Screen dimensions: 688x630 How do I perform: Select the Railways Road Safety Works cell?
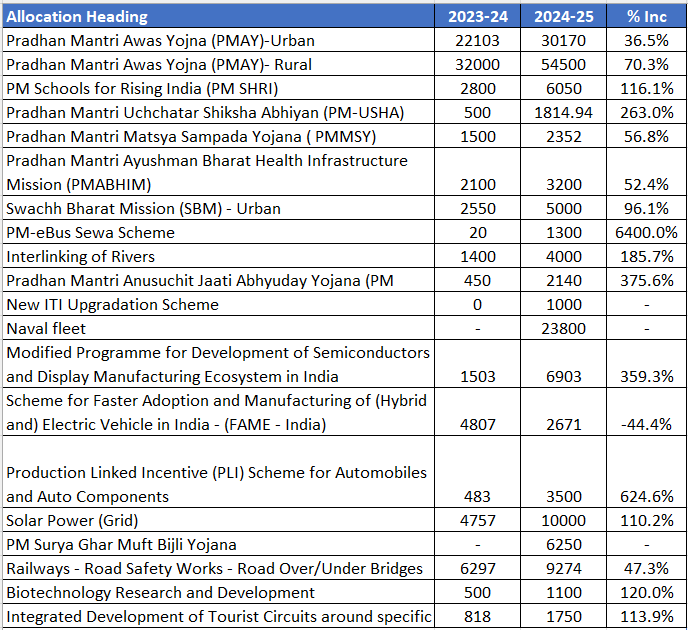pyautogui.click(x=219, y=568)
